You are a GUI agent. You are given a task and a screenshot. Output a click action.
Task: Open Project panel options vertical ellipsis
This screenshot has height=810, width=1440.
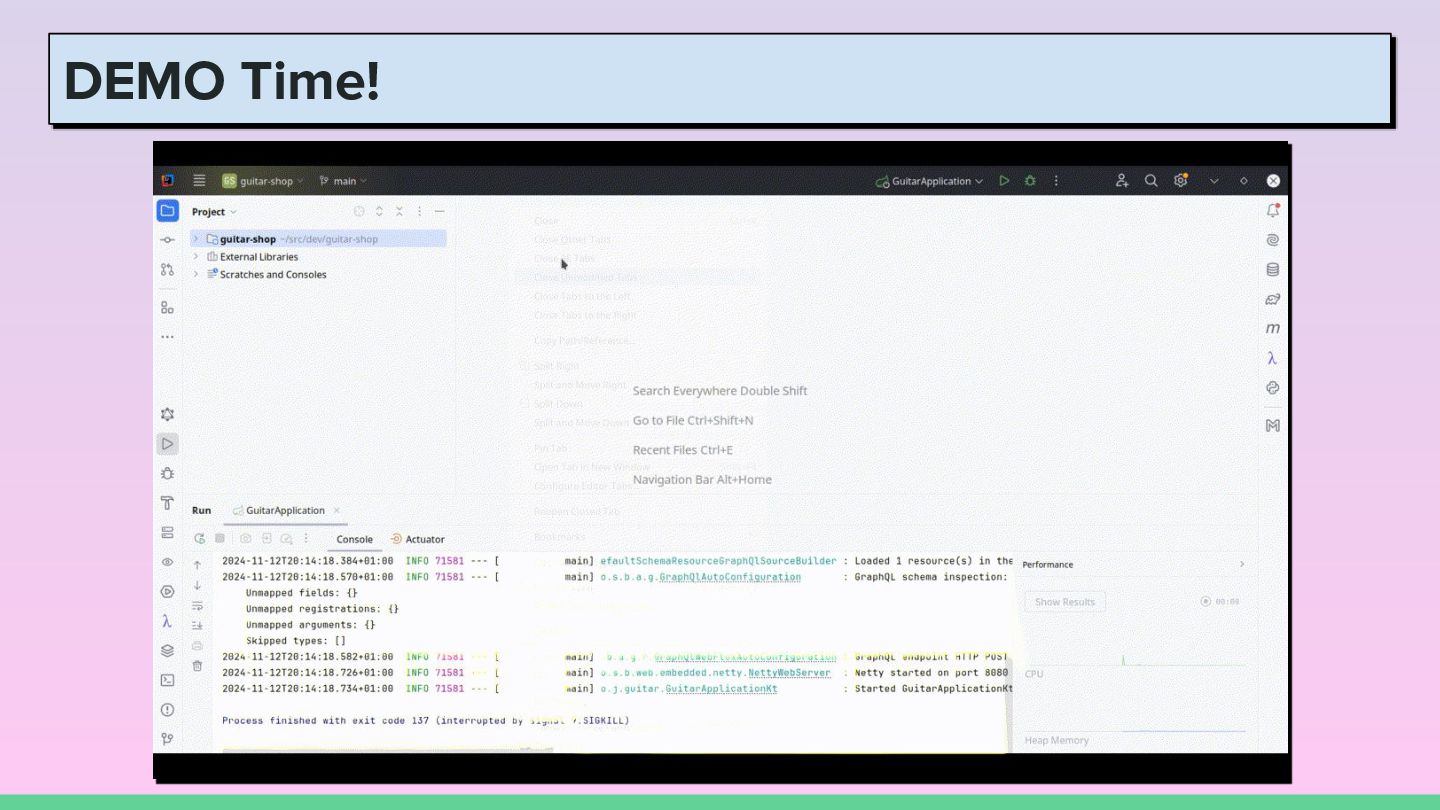coord(419,211)
